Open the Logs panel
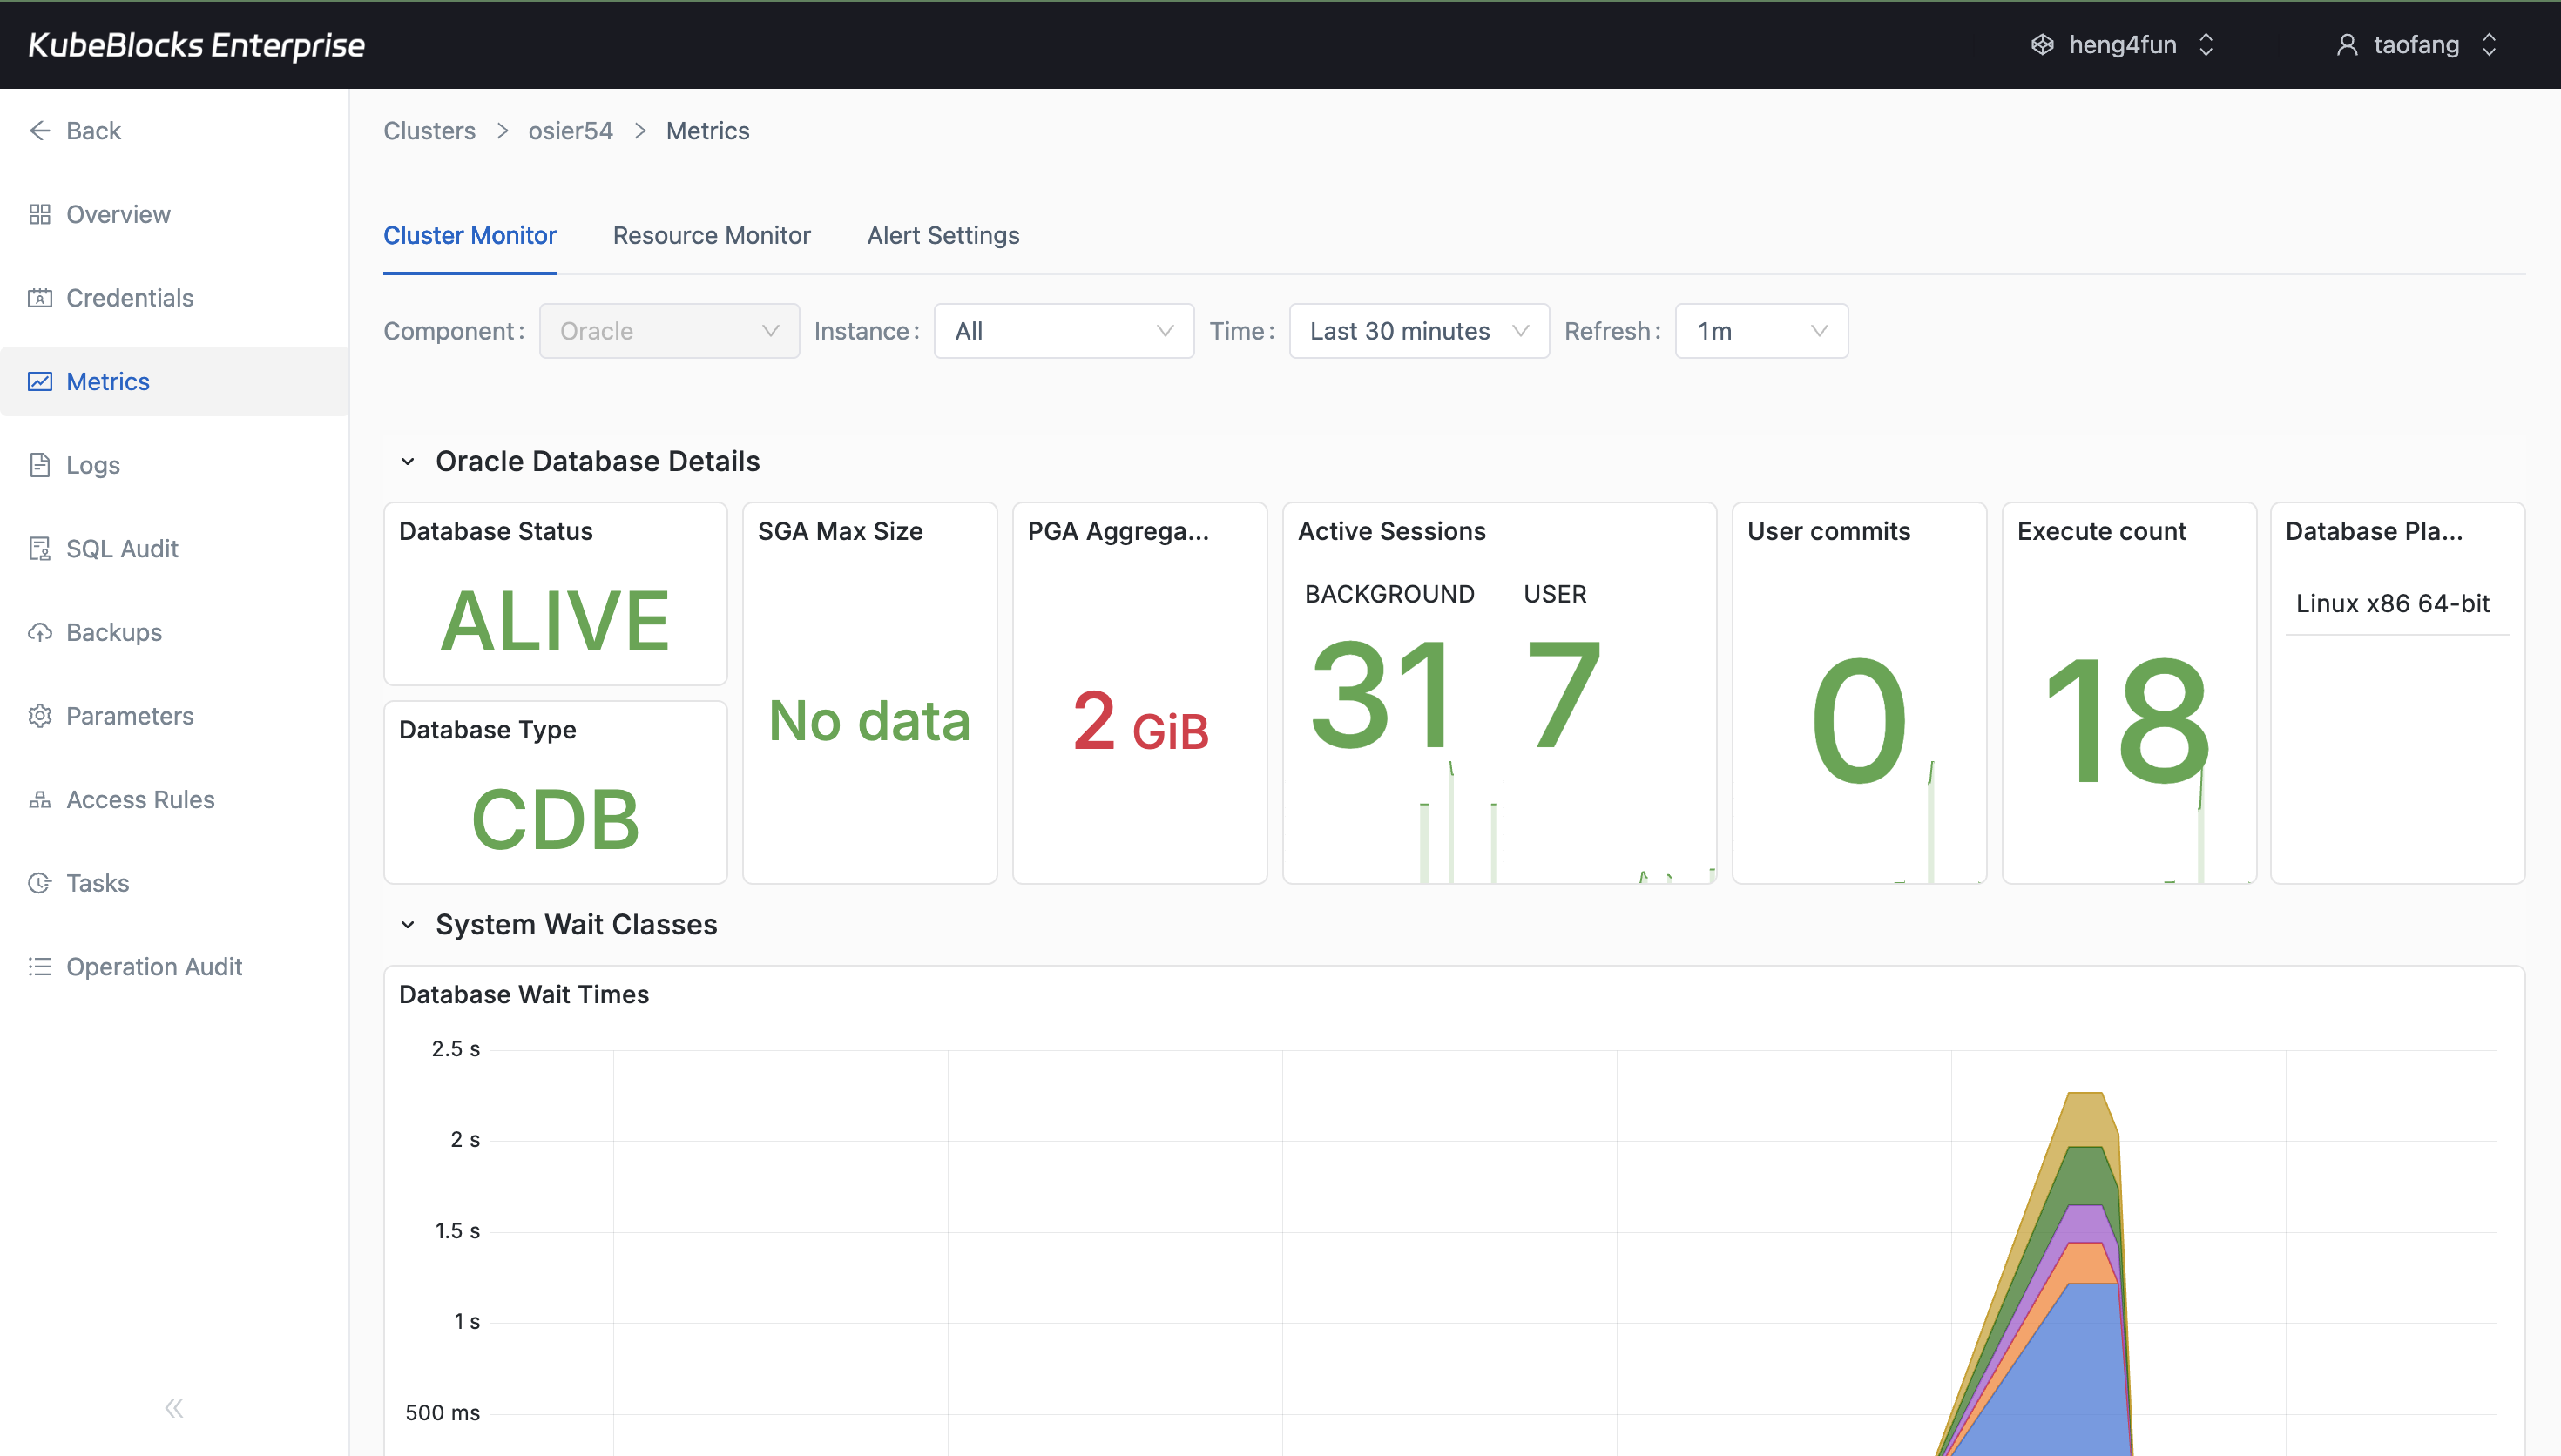The height and width of the screenshot is (1456, 2561). tap(92, 464)
